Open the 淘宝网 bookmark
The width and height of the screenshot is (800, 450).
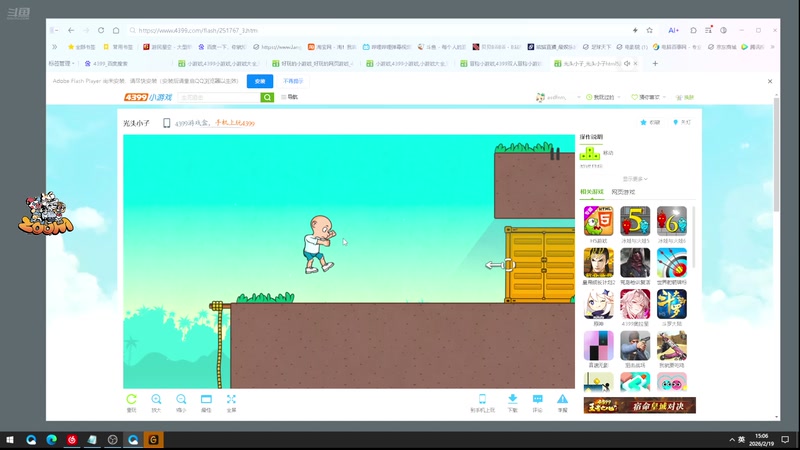point(332,47)
